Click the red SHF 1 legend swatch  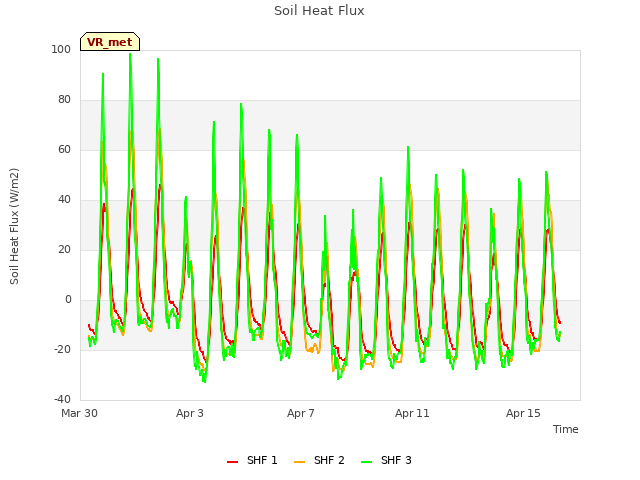tap(232, 462)
